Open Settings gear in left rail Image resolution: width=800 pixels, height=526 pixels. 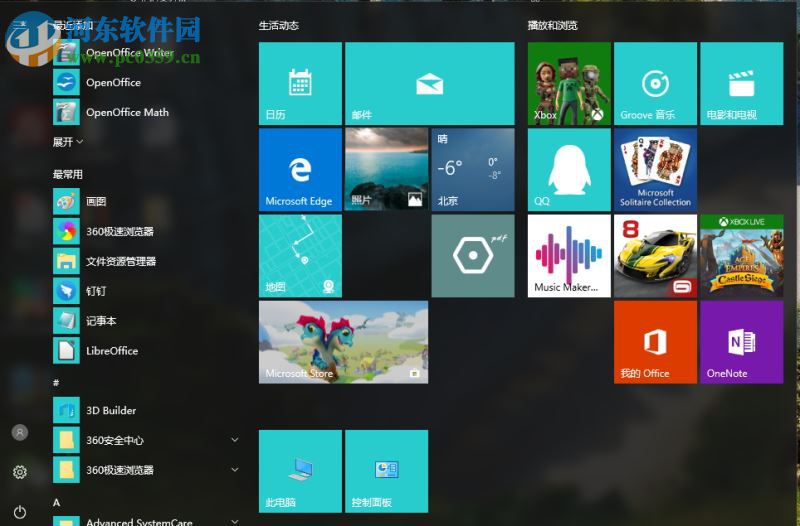tap(20, 472)
